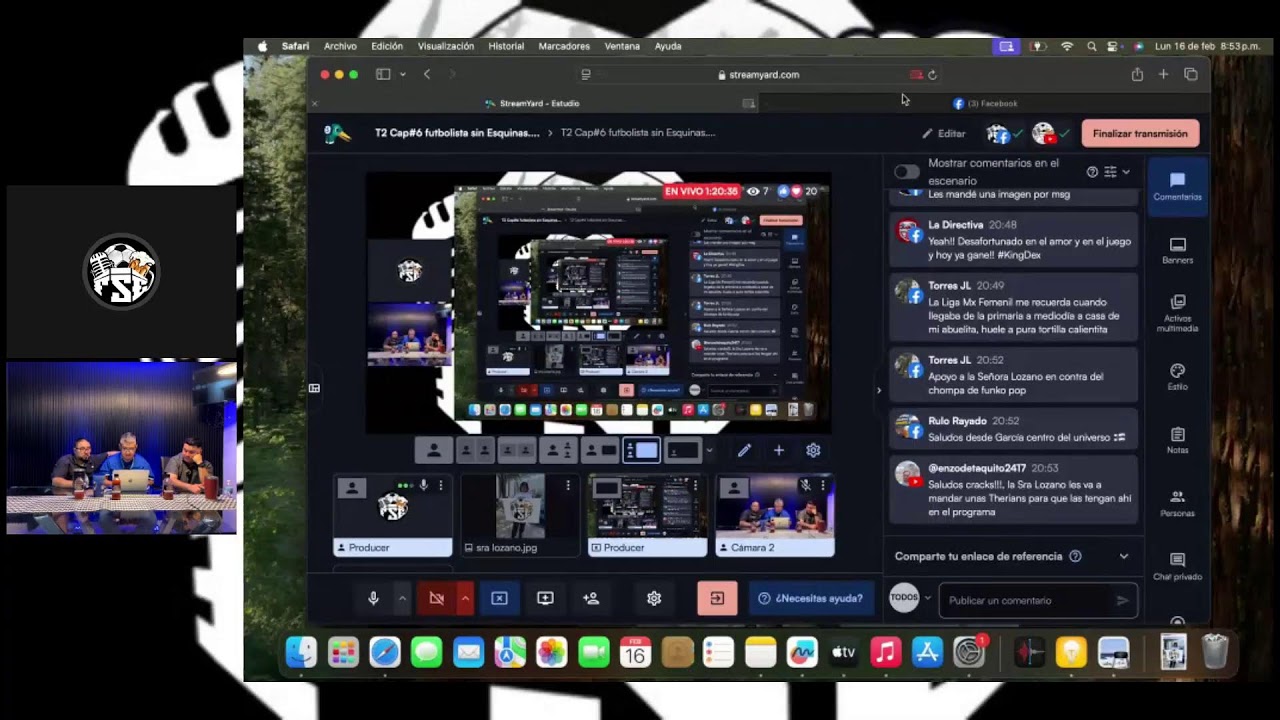Click the present/share screen icon
1280x720 pixels.
click(545, 598)
